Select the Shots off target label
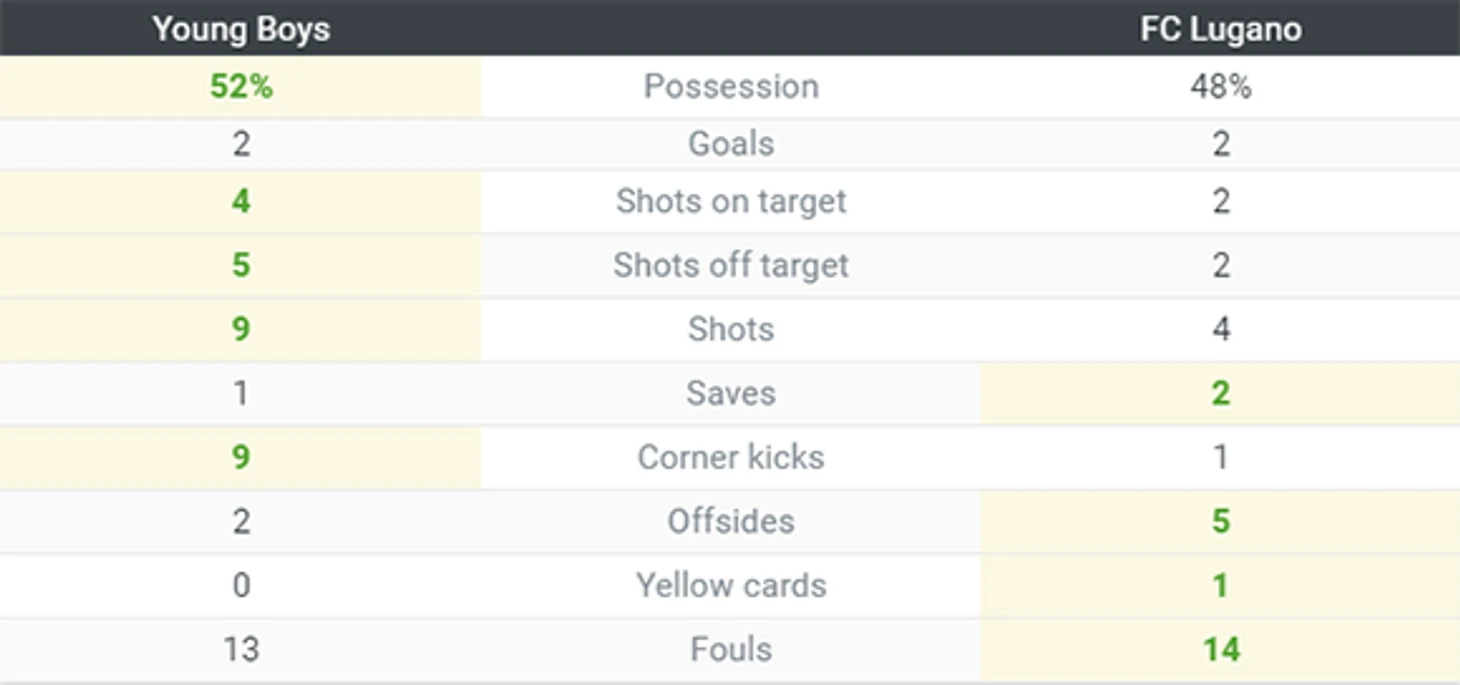This screenshot has height=685, width=1460. pos(731,265)
